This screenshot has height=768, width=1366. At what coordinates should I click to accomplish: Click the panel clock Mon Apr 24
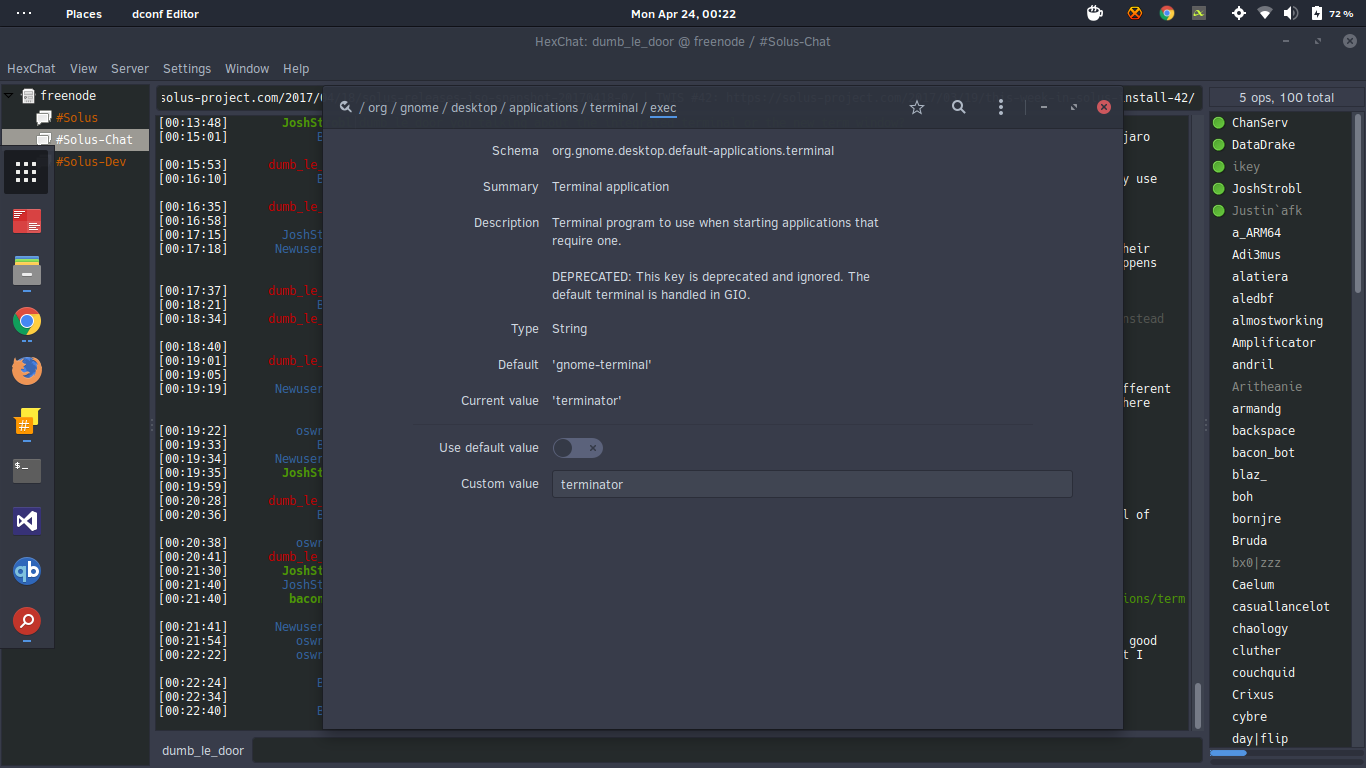(683, 14)
